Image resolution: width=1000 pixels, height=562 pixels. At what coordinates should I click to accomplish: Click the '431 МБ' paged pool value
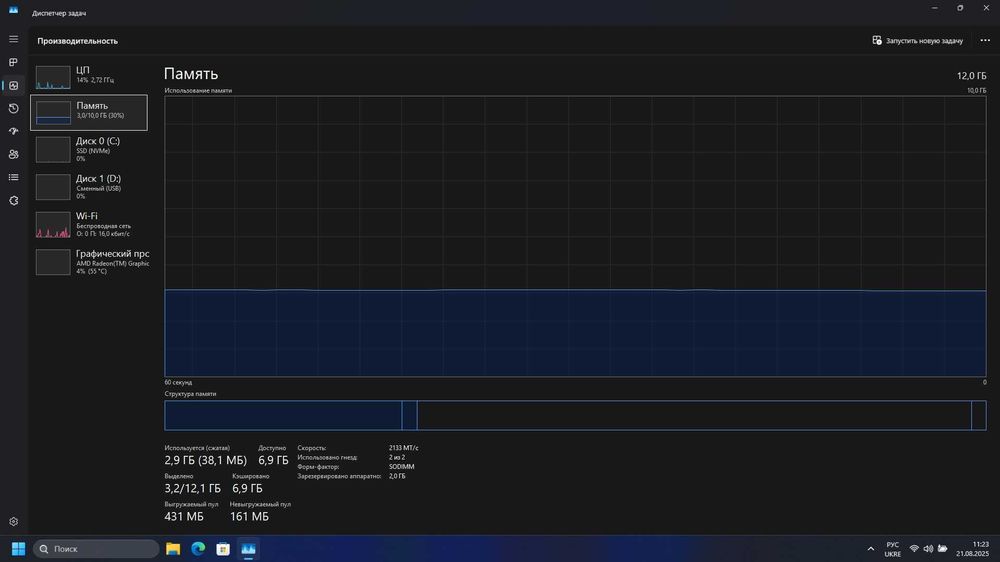coord(184,516)
